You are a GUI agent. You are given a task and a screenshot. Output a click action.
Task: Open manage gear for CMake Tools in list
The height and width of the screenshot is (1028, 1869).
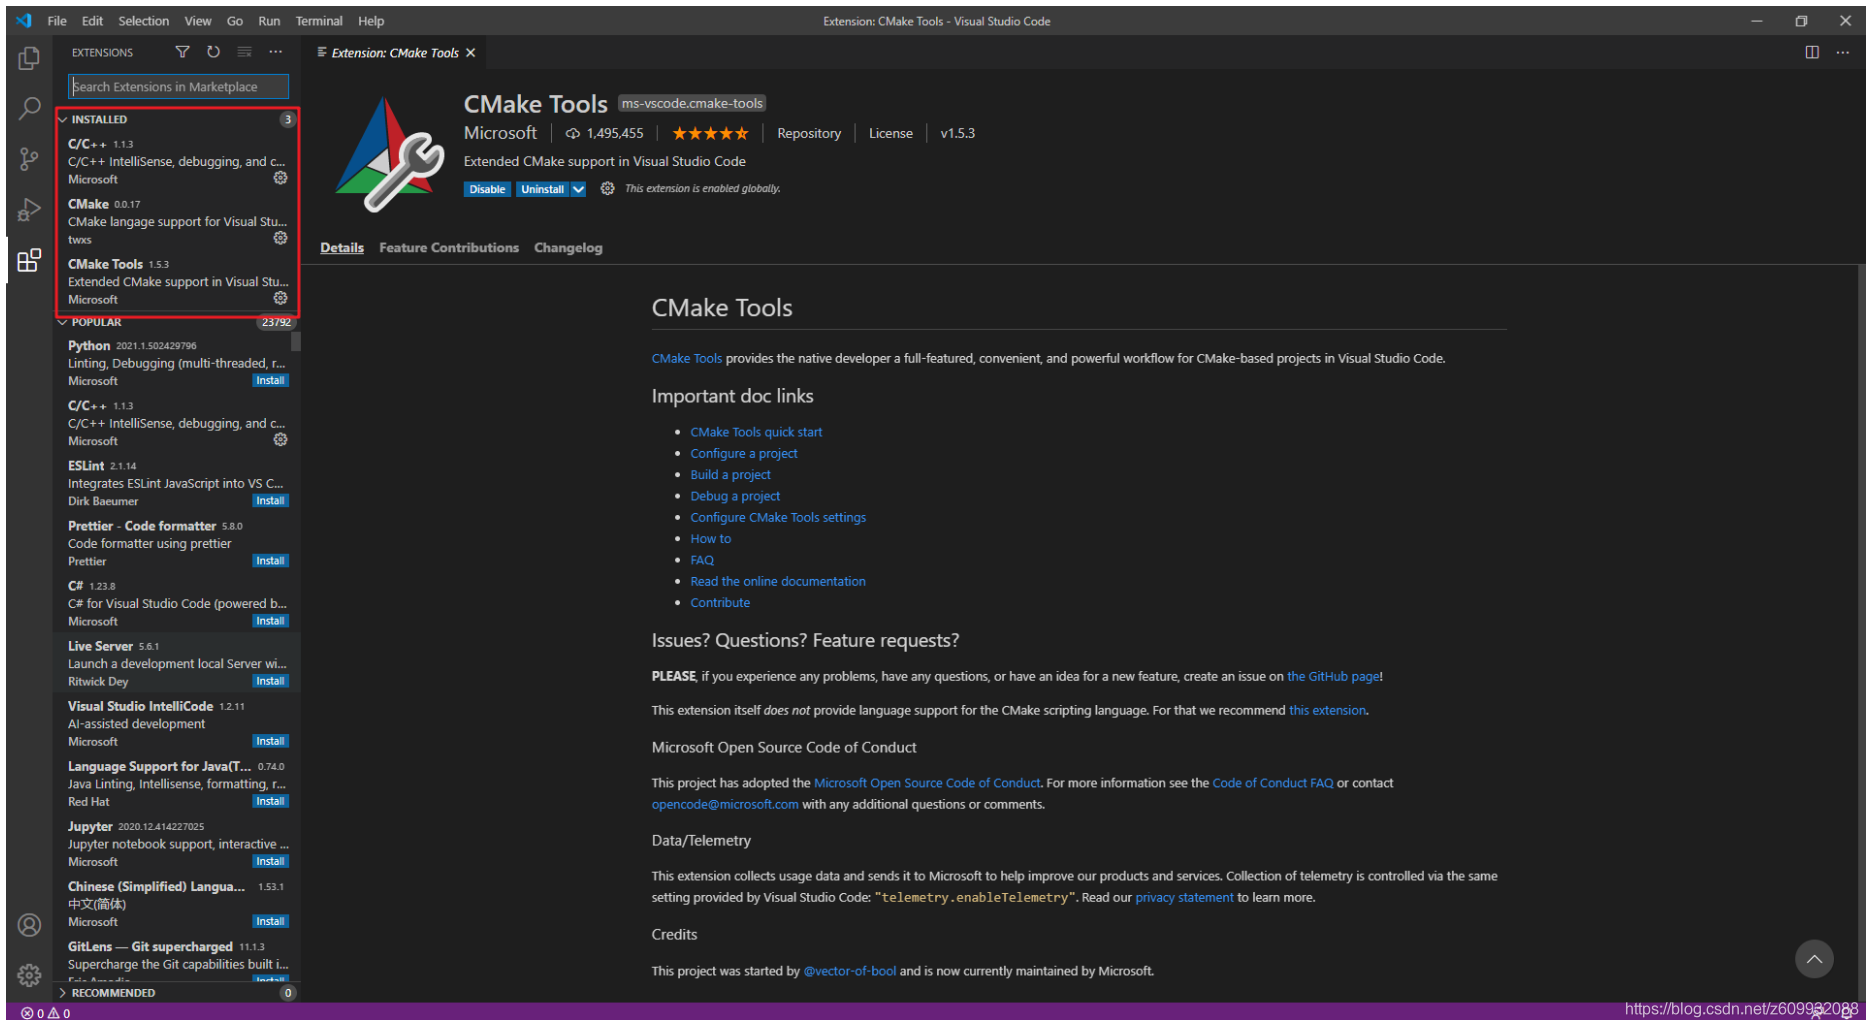click(x=280, y=298)
